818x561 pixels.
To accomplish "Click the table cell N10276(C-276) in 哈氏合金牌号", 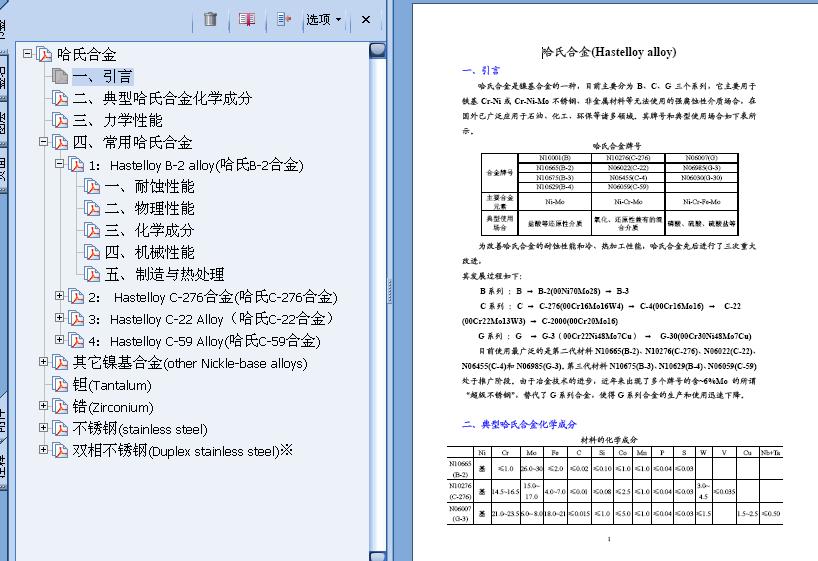I will 628,158.
